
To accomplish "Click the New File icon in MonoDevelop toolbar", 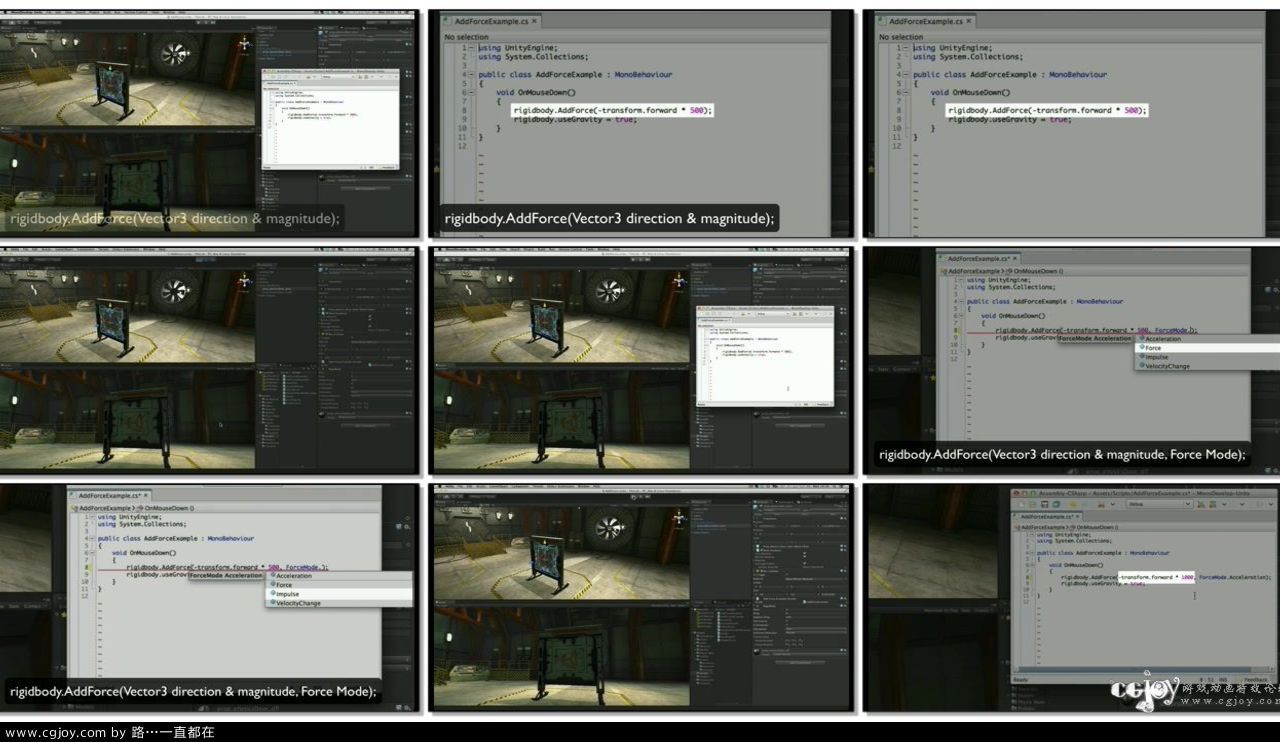I will pyautogui.click(x=1022, y=504).
